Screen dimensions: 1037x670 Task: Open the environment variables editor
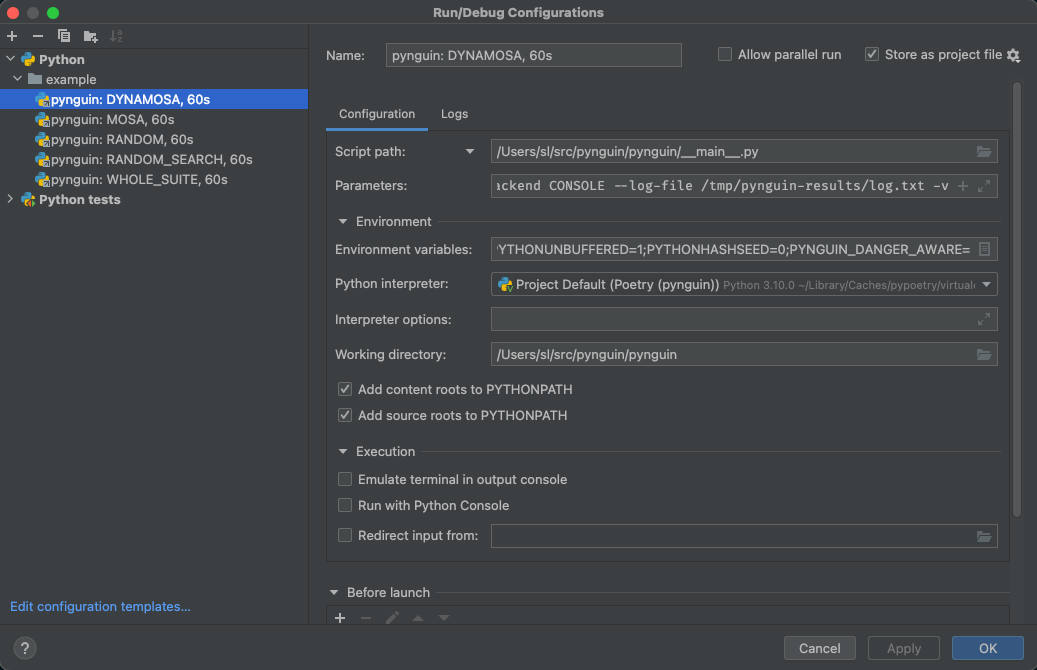(984, 249)
